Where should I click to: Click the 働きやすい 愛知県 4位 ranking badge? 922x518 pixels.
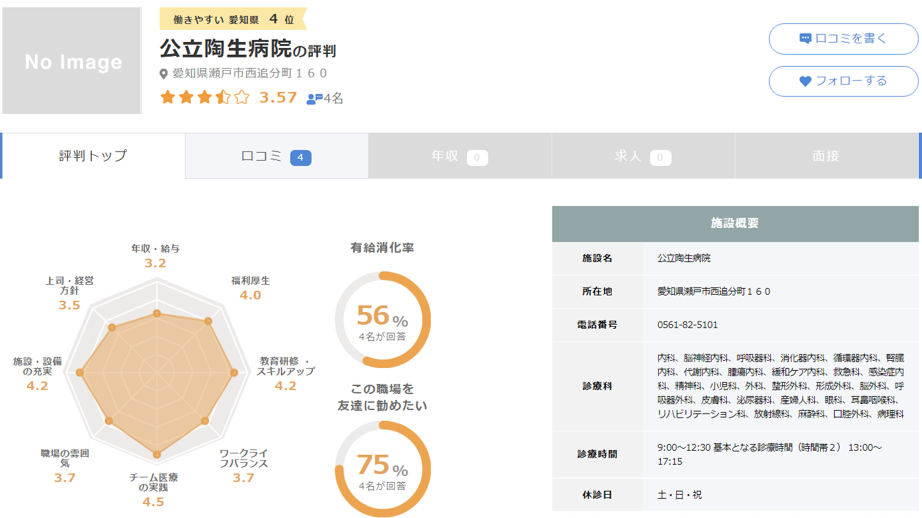click(x=233, y=19)
